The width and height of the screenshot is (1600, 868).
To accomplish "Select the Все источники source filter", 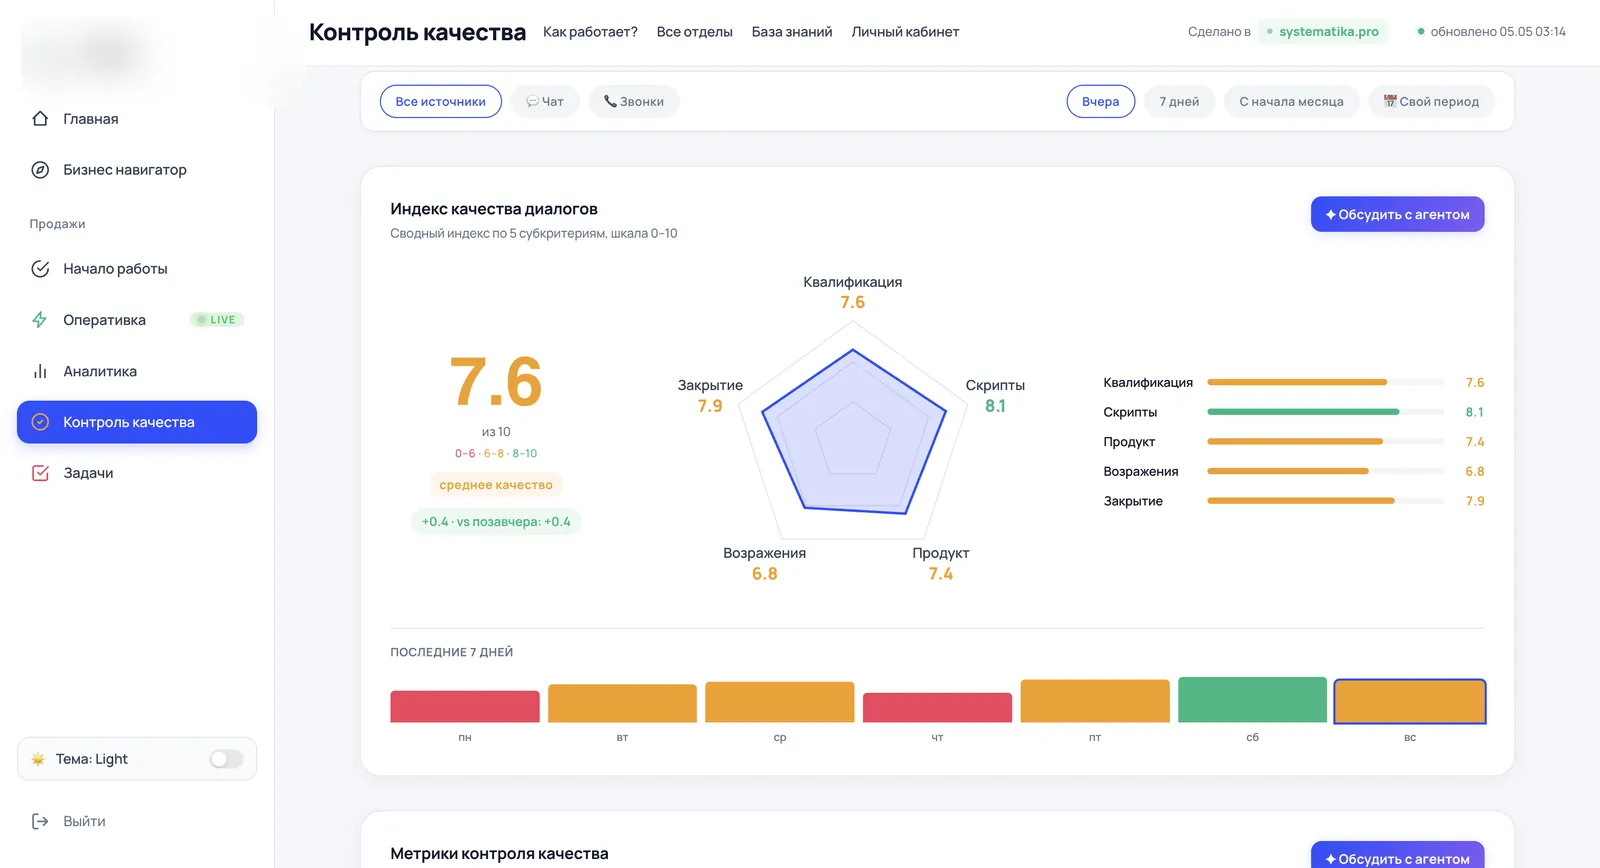I will tap(440, 101).
